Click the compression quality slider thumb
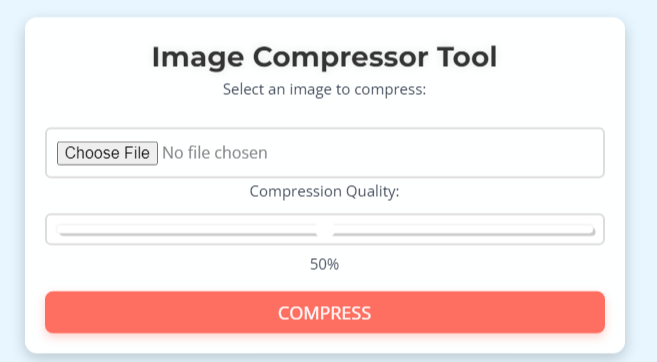The width and height of the screenshot is (657, 362). coord(325,230)
